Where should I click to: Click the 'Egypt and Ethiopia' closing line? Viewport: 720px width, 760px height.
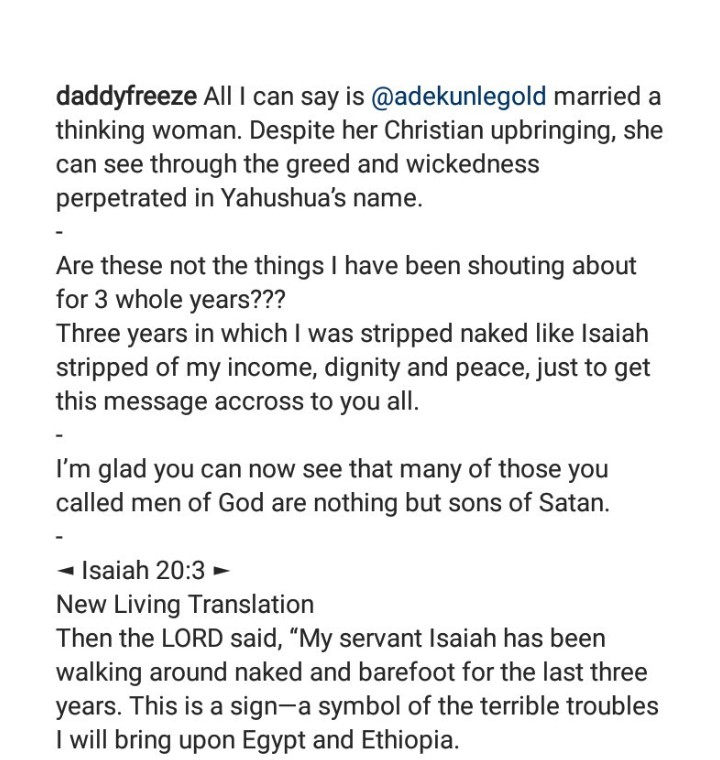point(257,740)
